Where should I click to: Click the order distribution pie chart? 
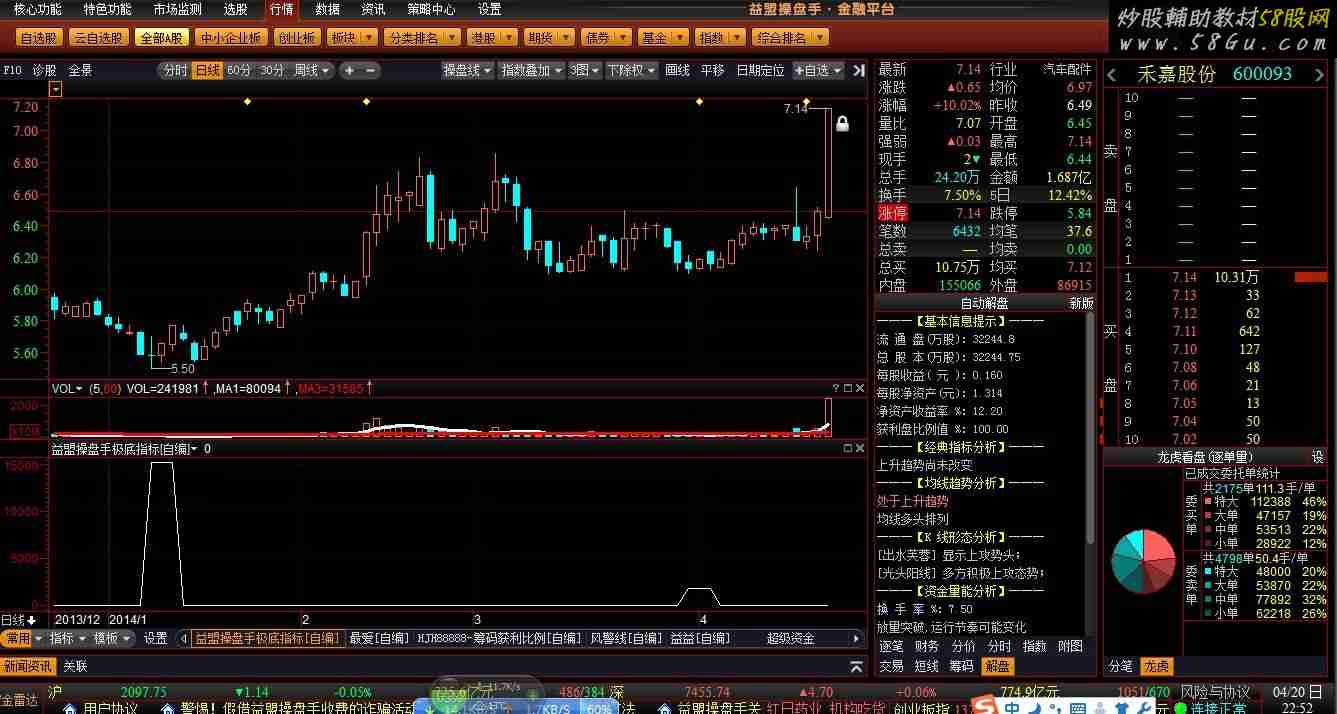pos(1143,559)
